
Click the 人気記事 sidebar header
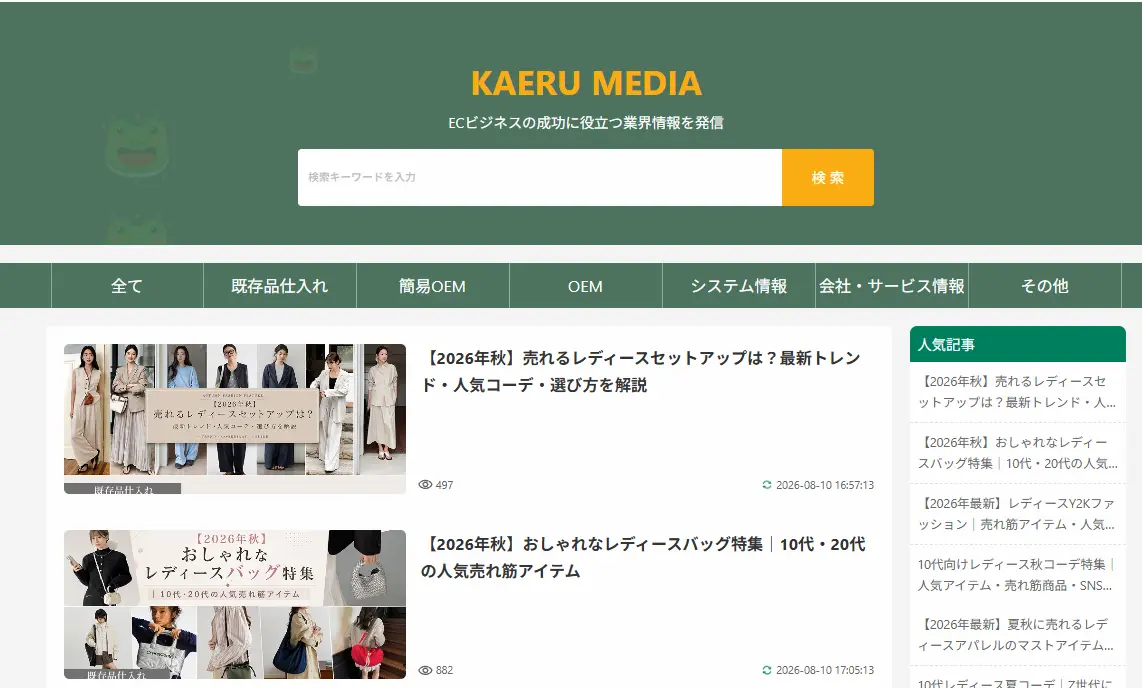[x=1017, y=344]
